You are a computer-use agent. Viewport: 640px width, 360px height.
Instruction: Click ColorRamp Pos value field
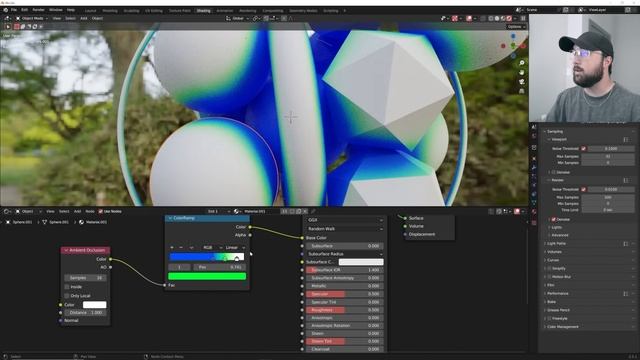click(220, 267)
